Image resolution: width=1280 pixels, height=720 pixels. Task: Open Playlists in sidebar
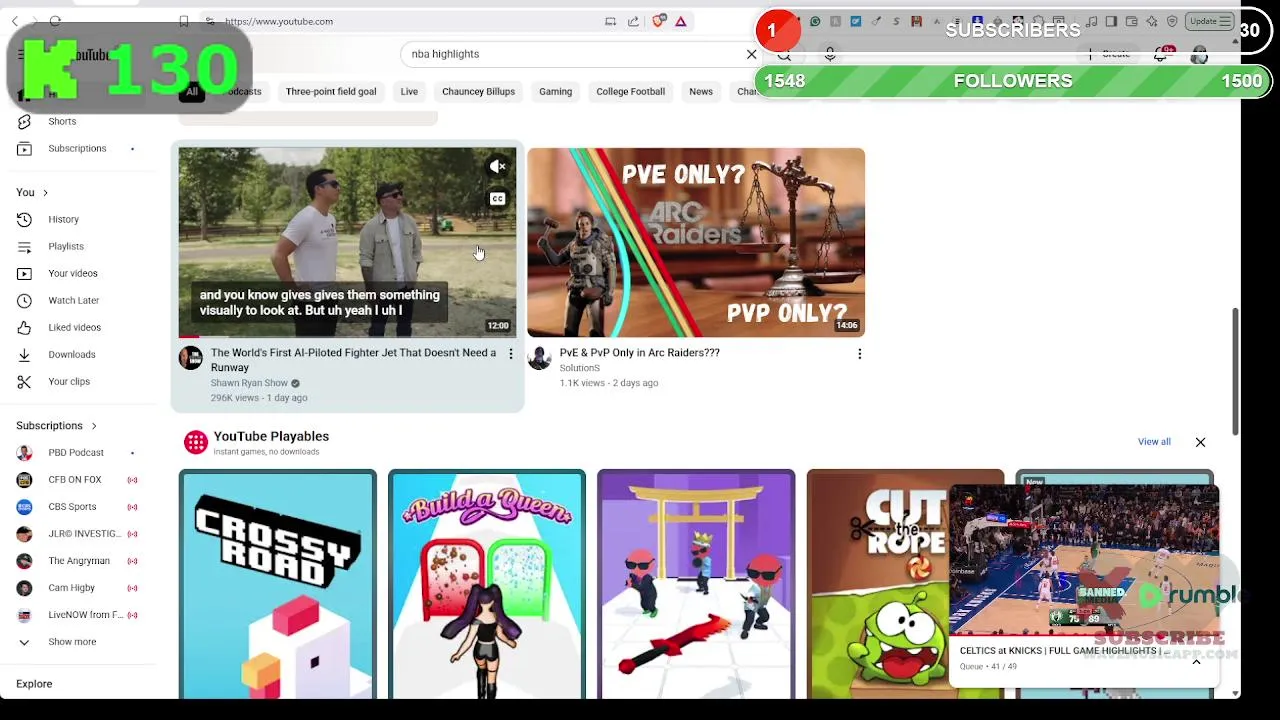[65, 246]
